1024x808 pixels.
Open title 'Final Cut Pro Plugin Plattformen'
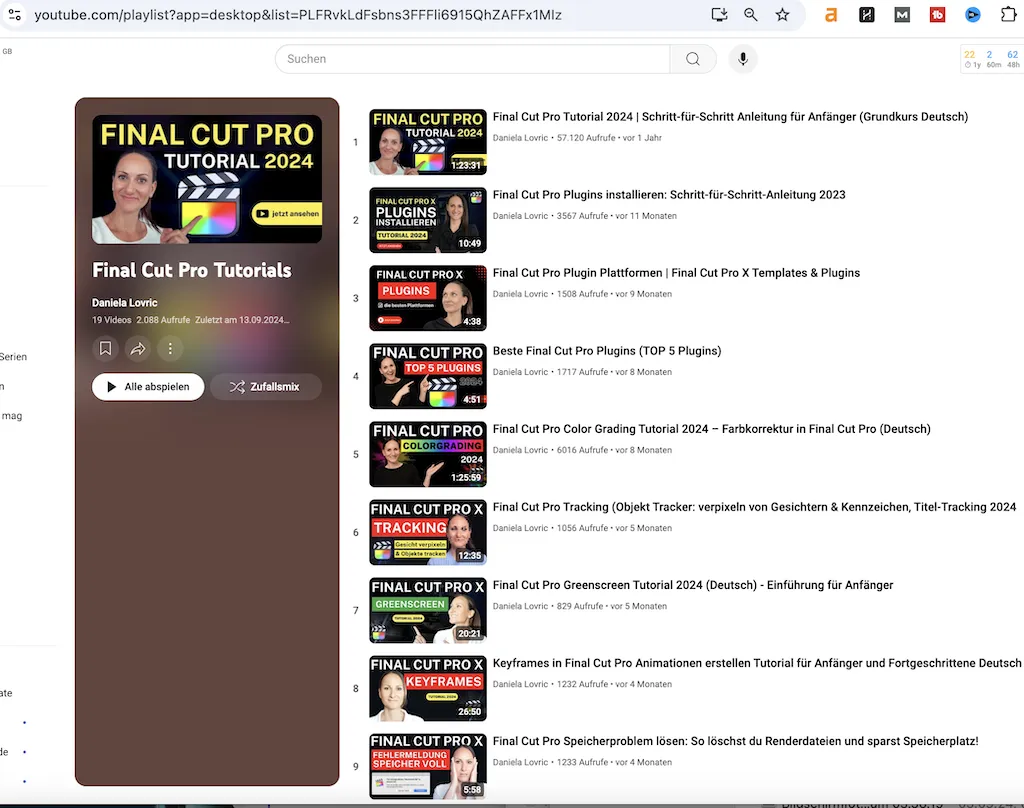click(676, 273)
